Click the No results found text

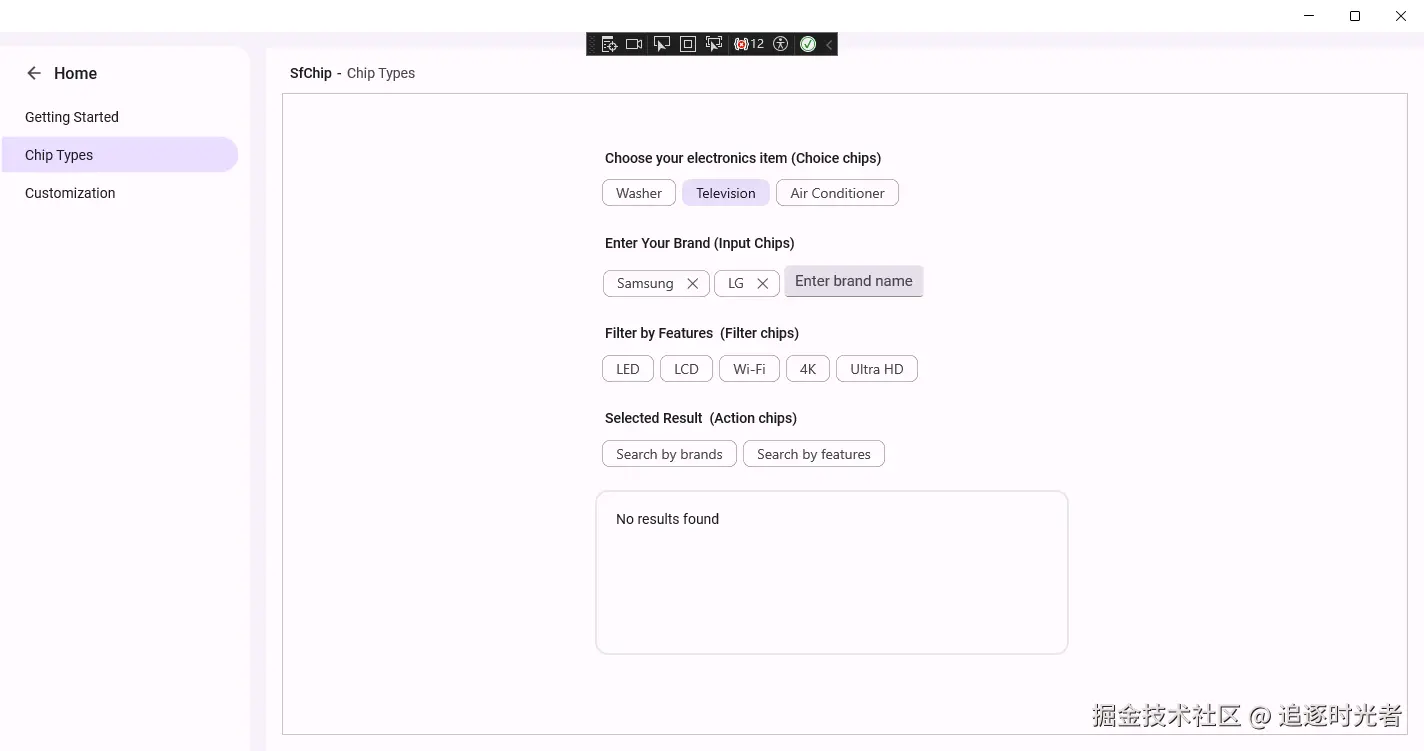coord(667,519)
